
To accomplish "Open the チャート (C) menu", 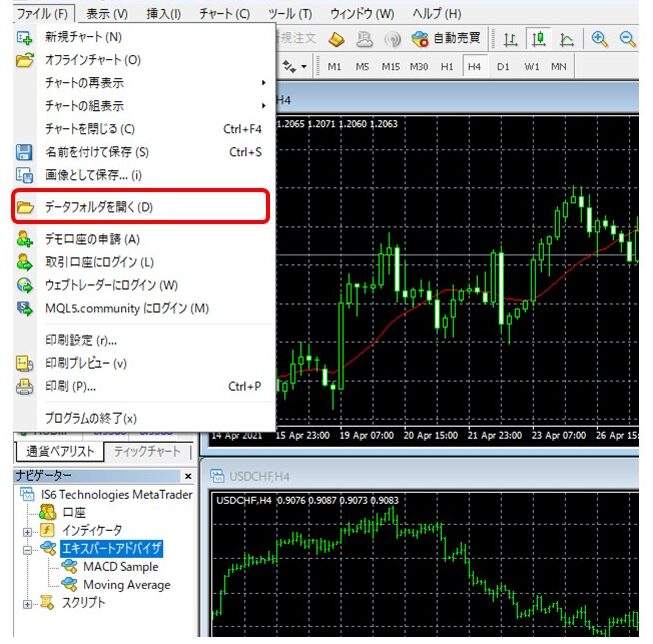I will coord(224,14).
